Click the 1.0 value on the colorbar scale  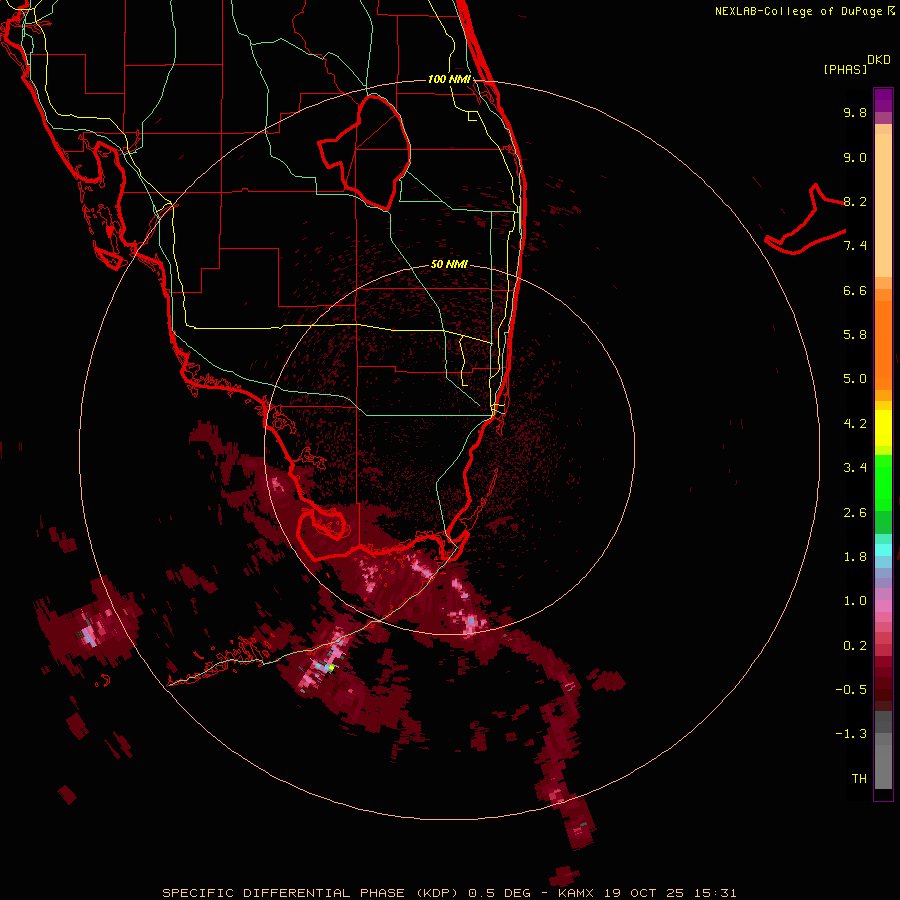(x=855, y=601)
